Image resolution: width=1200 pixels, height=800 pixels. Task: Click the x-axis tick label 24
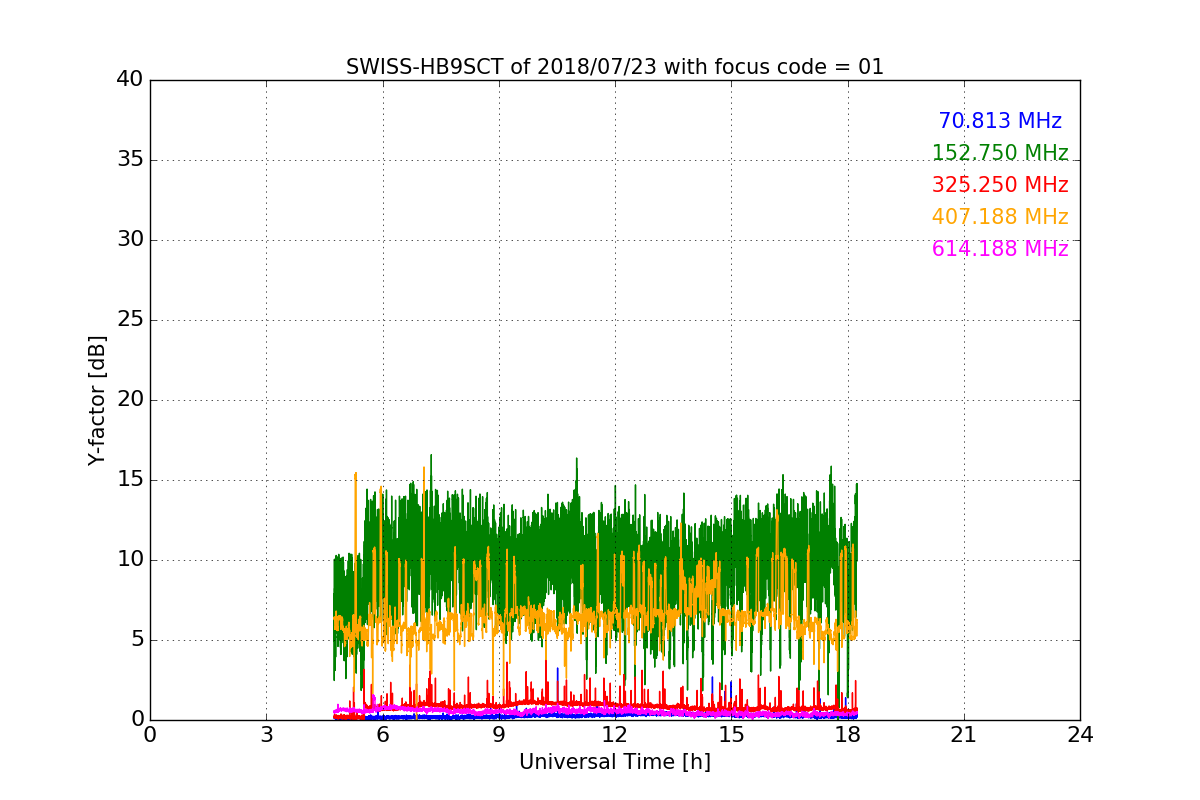tap(1080, 735)
